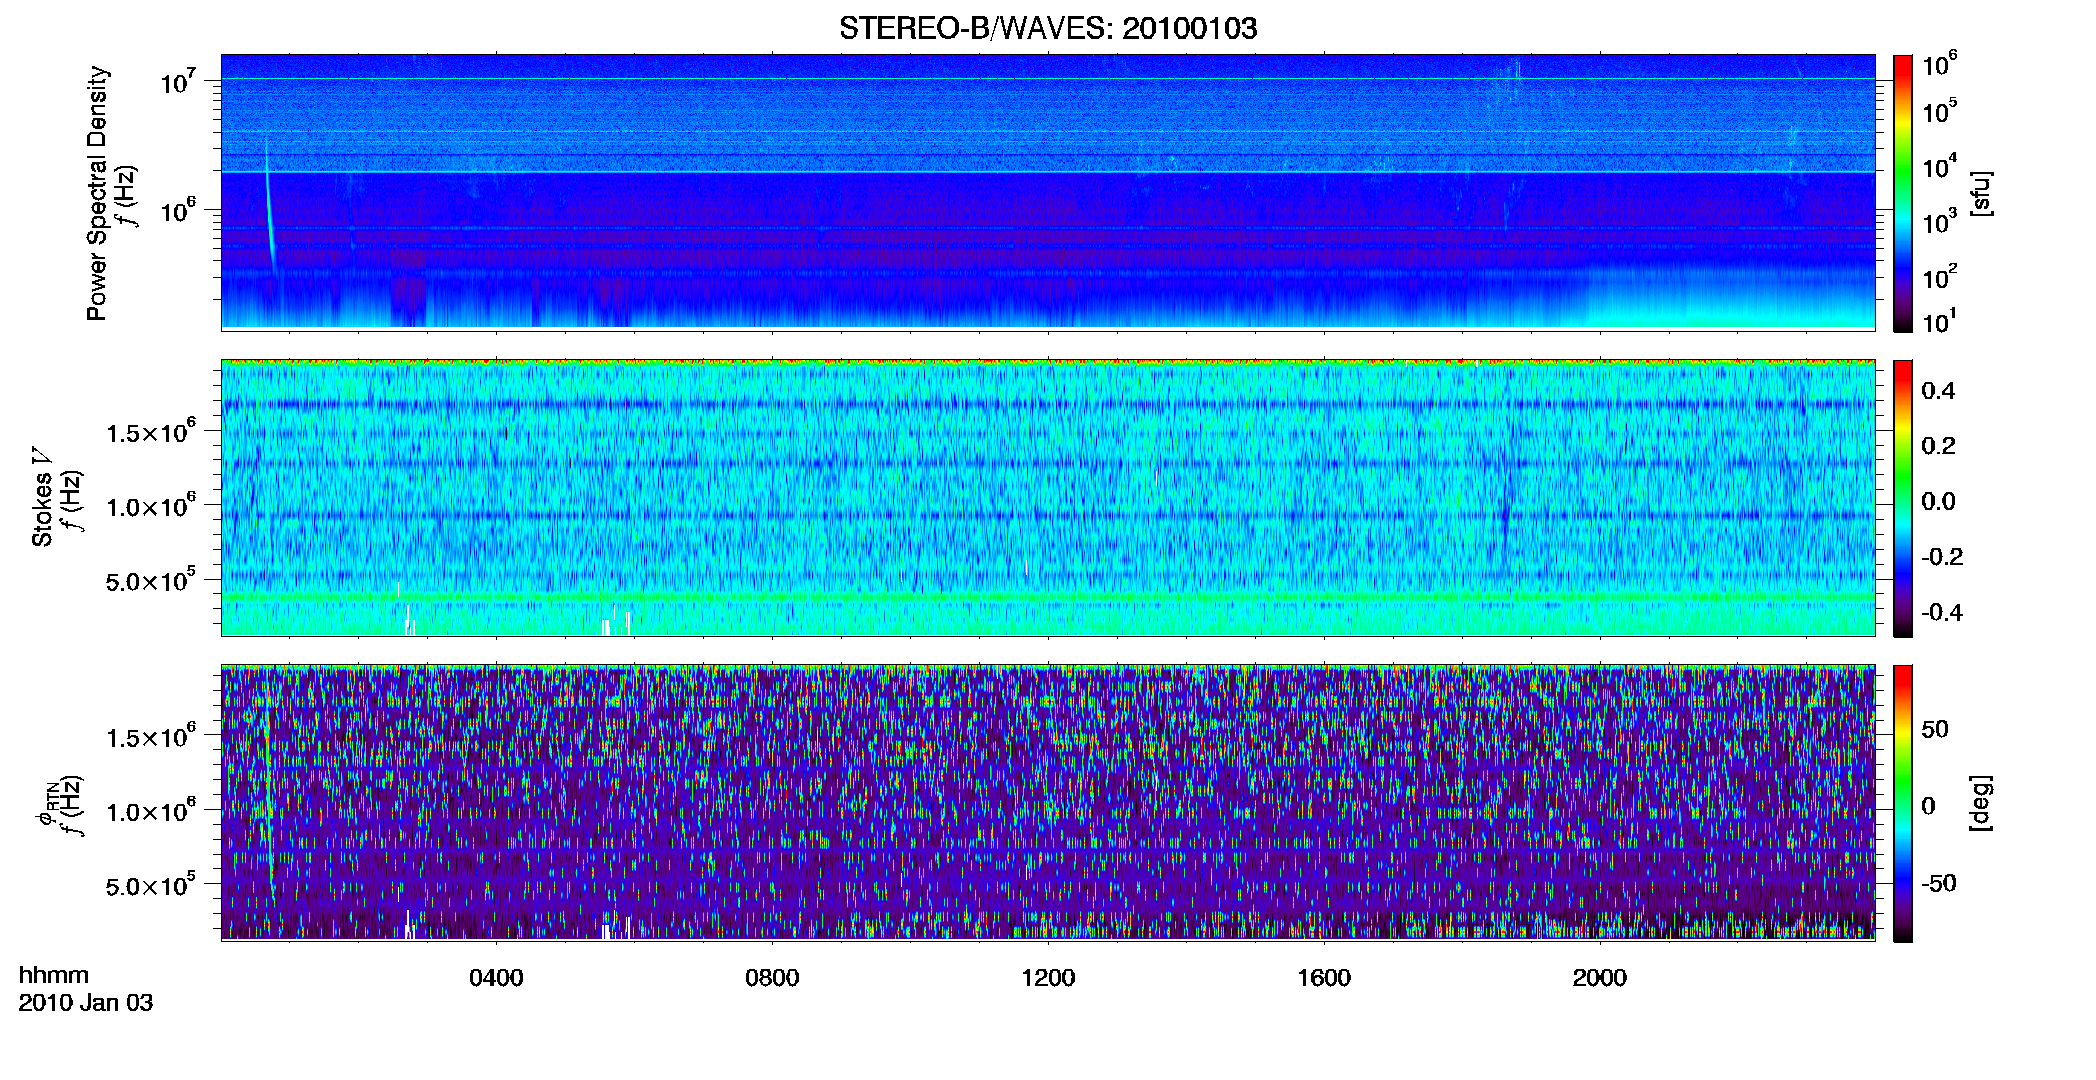Click the 0.4 value on the Stokes V color bar

1938,391
